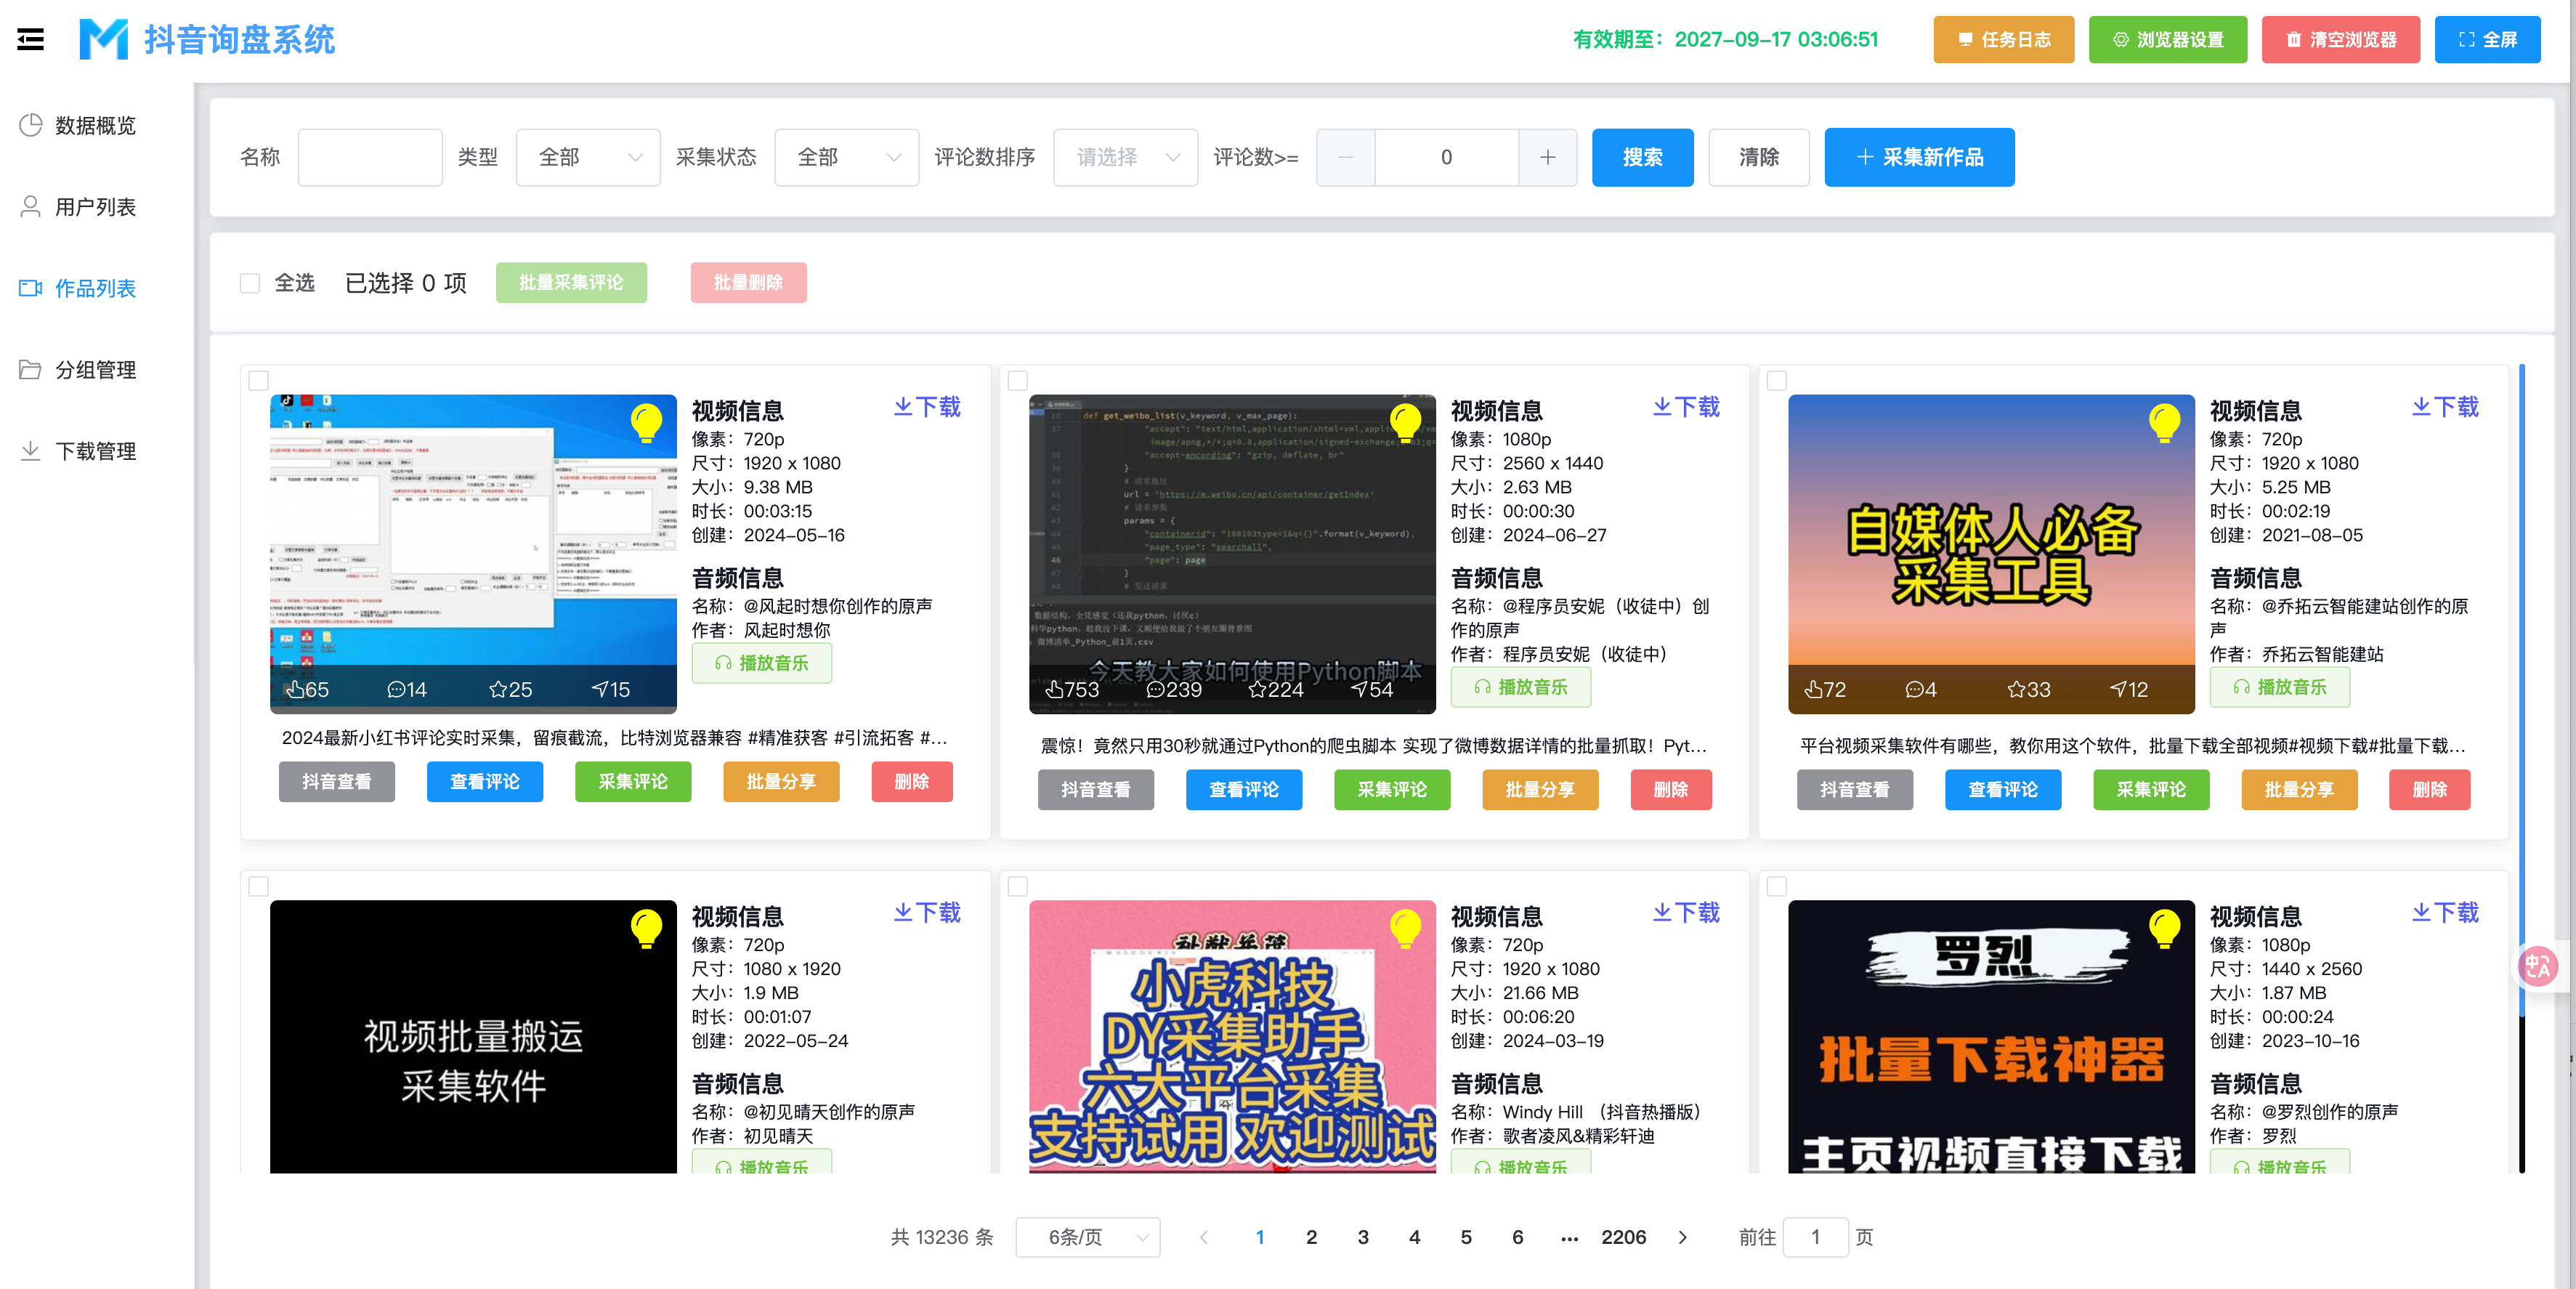Click the blue M logo icon
Viewport: 2576px width, 1289px height.
(104, 39)
